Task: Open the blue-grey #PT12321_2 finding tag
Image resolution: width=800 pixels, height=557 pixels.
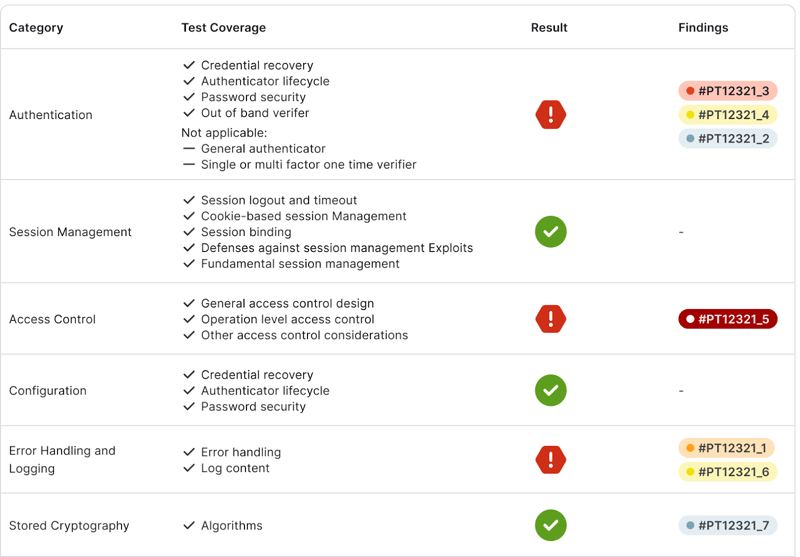Action: coord(728,139)
